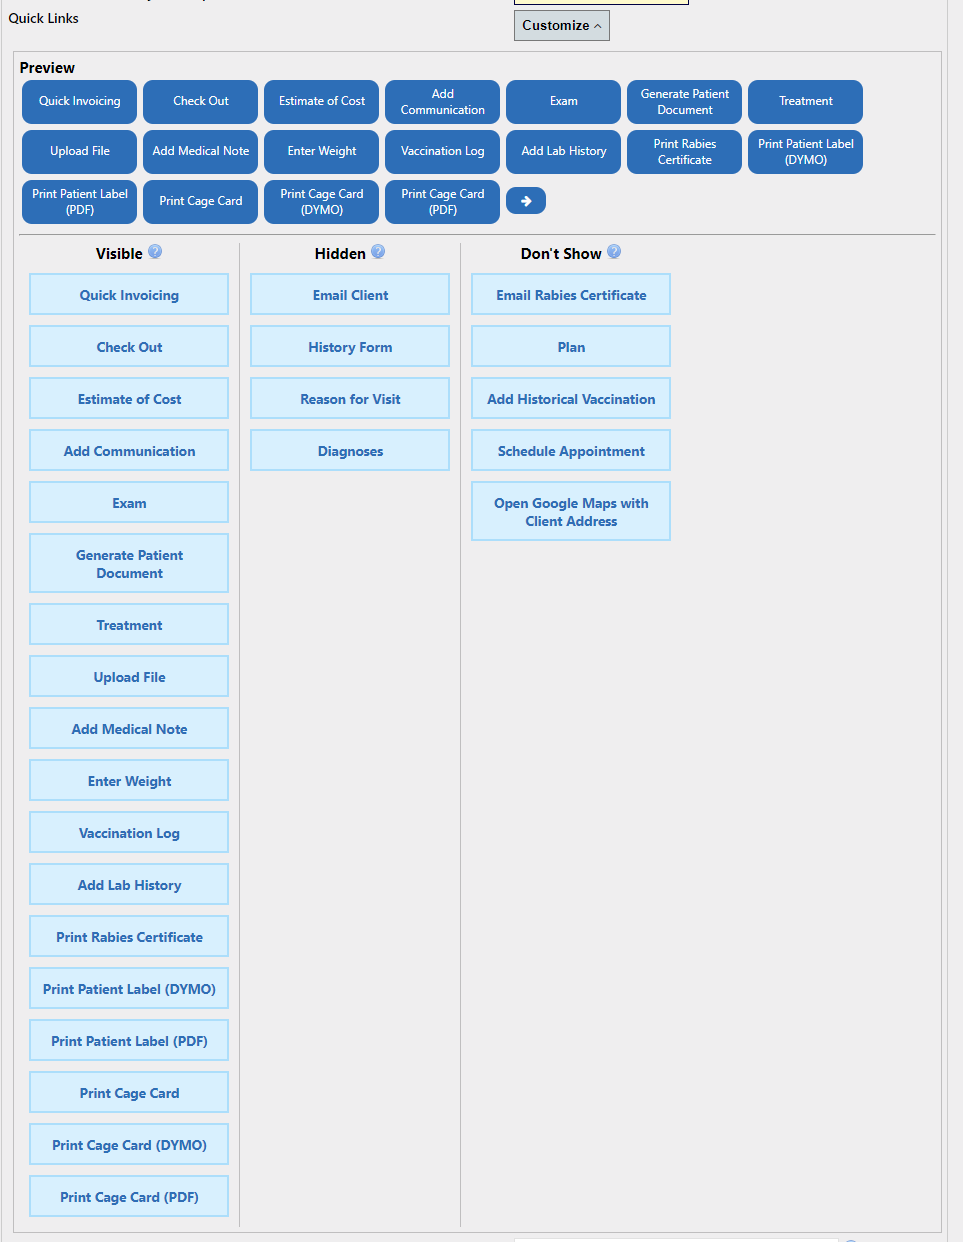Collapse the Customize dropdown
This screenshot has width=963, height=1242.
562,25
